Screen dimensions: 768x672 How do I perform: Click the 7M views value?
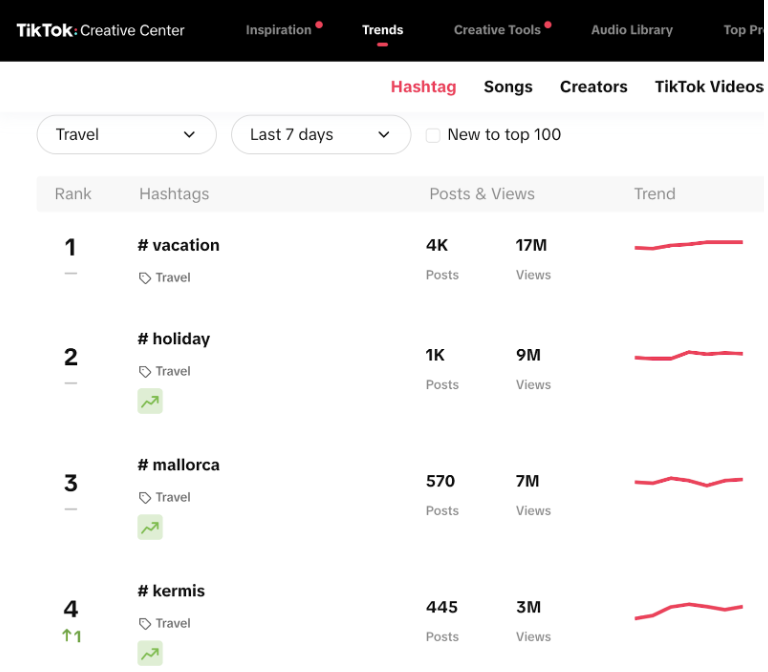pyautogui.click(x=527, y=481)
